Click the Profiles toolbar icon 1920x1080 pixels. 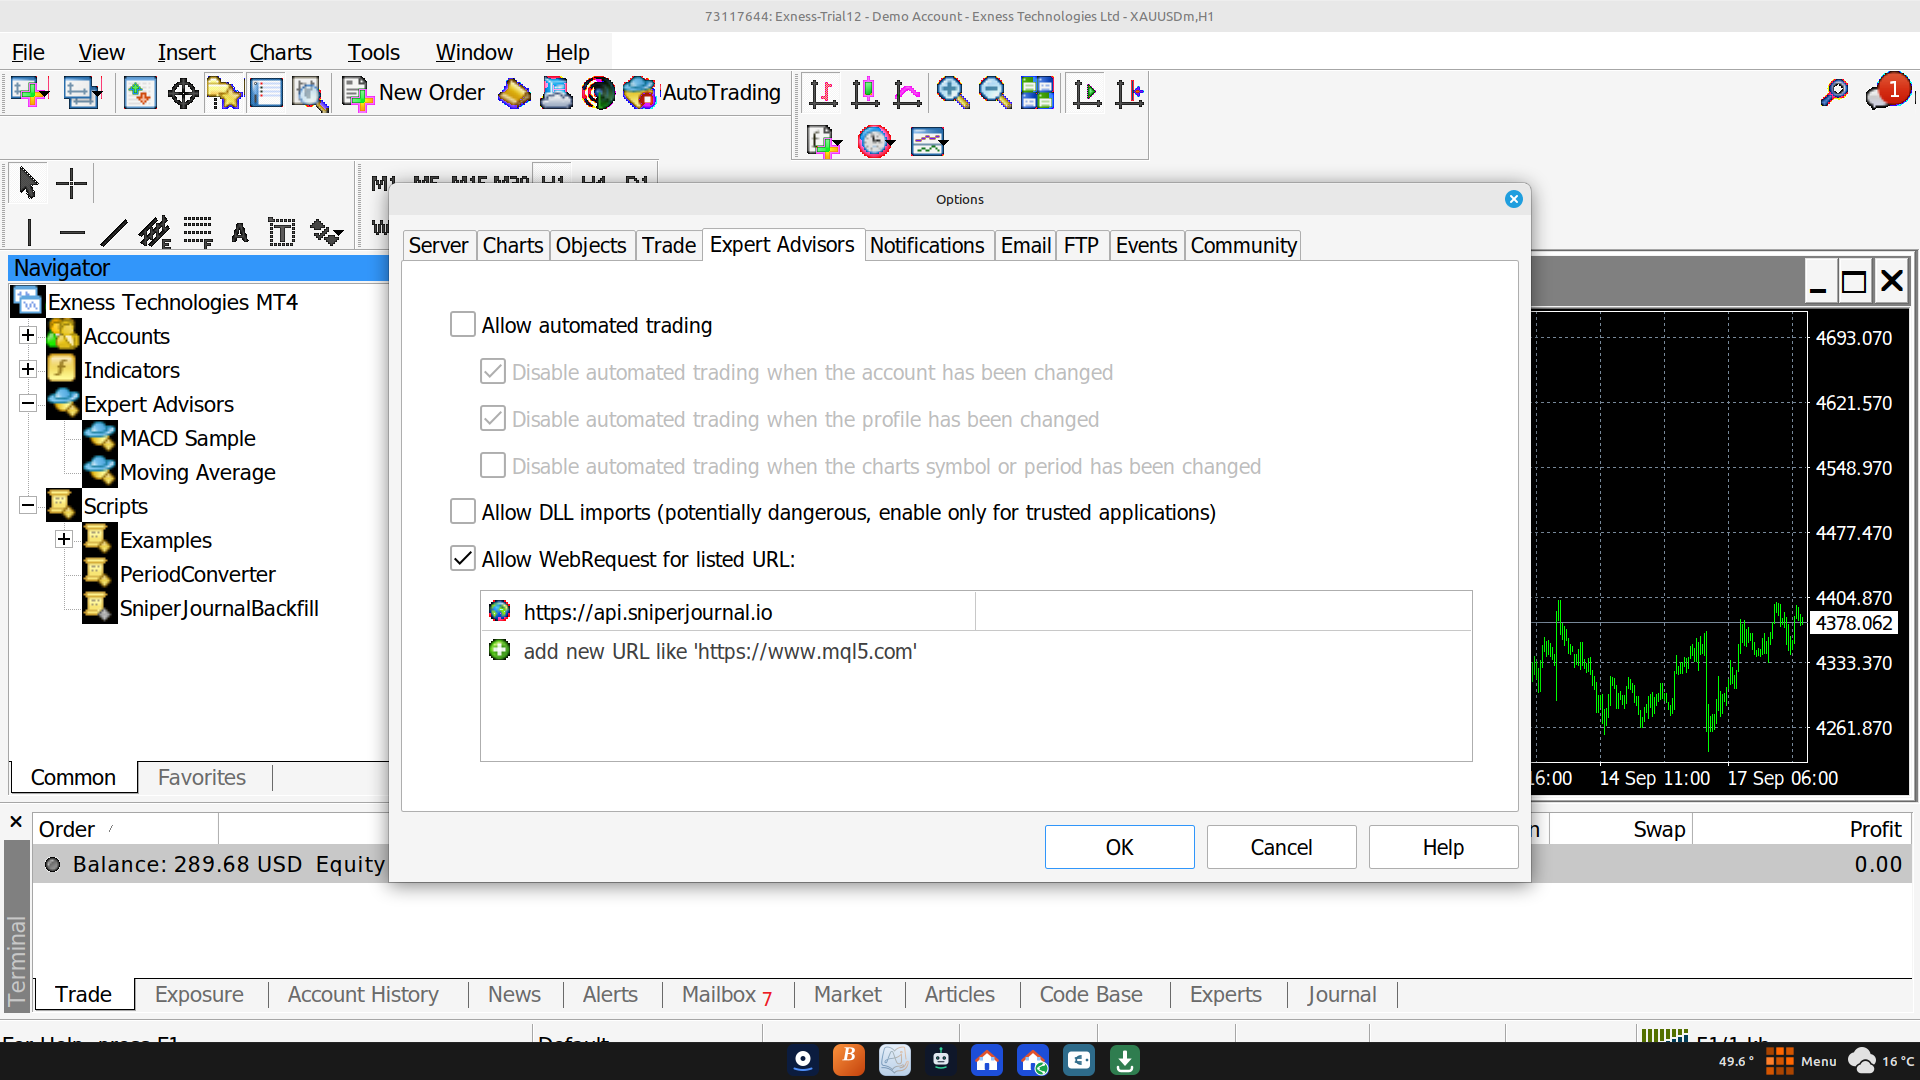click(82, 93)
